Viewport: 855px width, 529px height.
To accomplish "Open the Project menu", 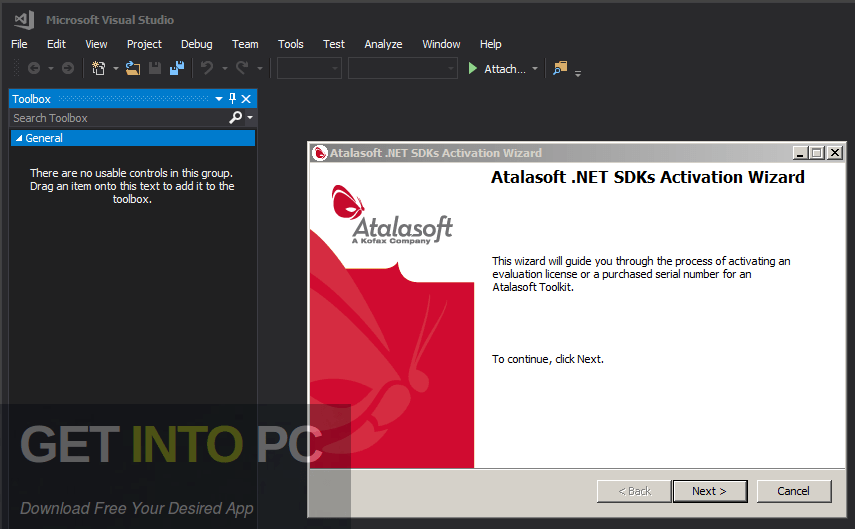I will pos(144,44).
